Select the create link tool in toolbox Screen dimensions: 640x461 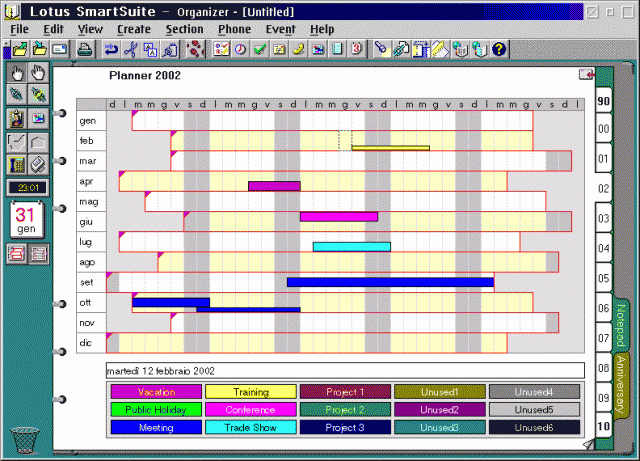17,94
